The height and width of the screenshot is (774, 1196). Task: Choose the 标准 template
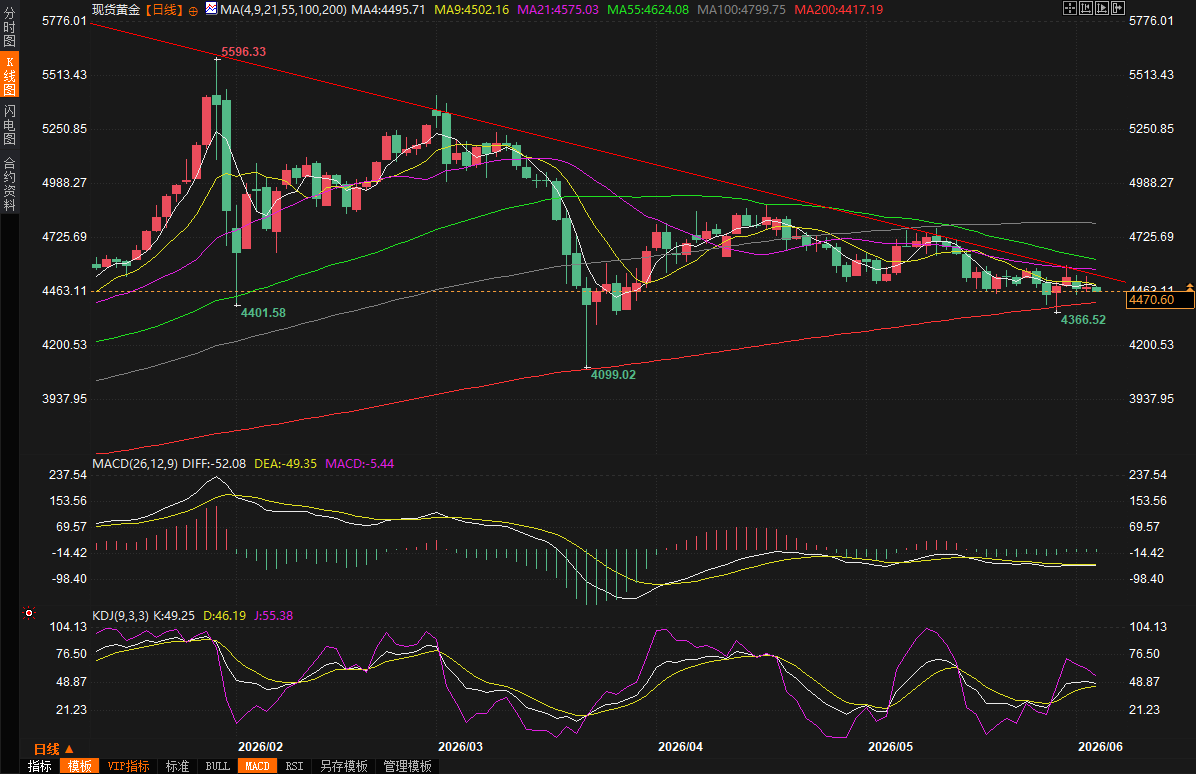(x=178, y=766)
